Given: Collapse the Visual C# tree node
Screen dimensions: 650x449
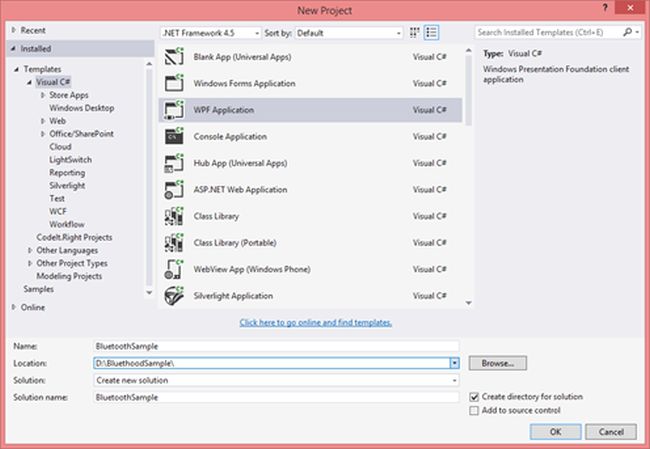Looking at the screenshot, I should [x=29, y=82].
